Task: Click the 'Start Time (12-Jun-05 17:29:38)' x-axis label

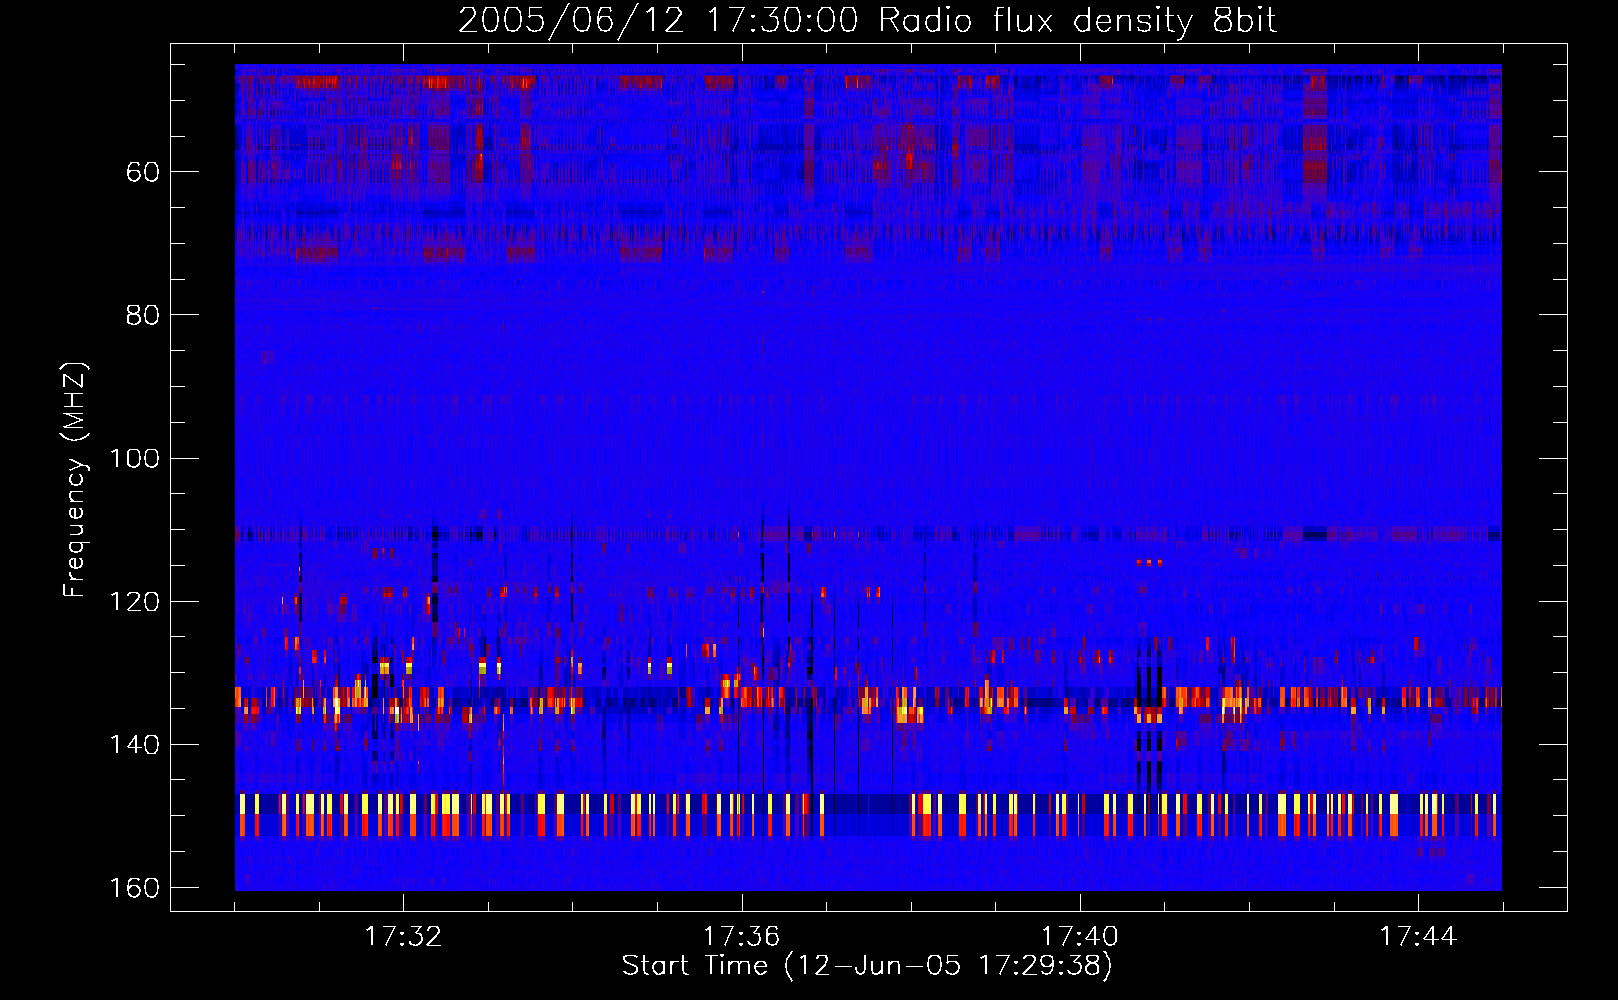Action: tap(867, 966)
